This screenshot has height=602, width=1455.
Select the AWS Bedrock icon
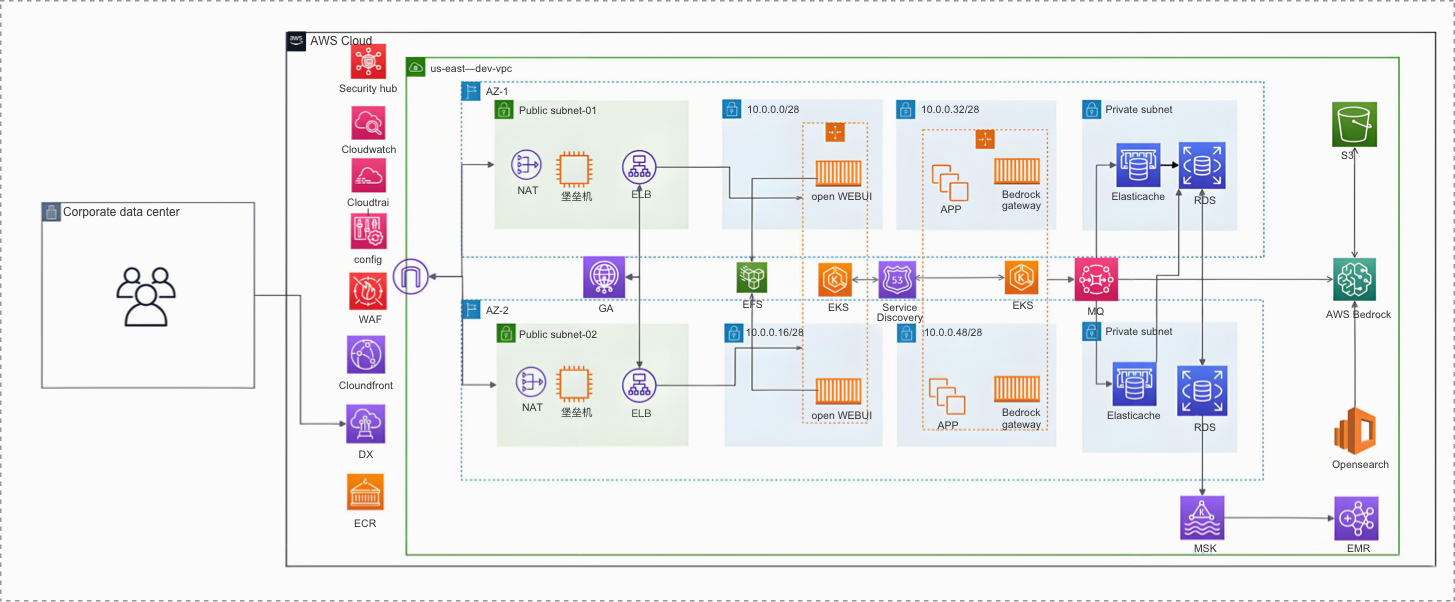pyautogui.click(x=1355, y=280)
